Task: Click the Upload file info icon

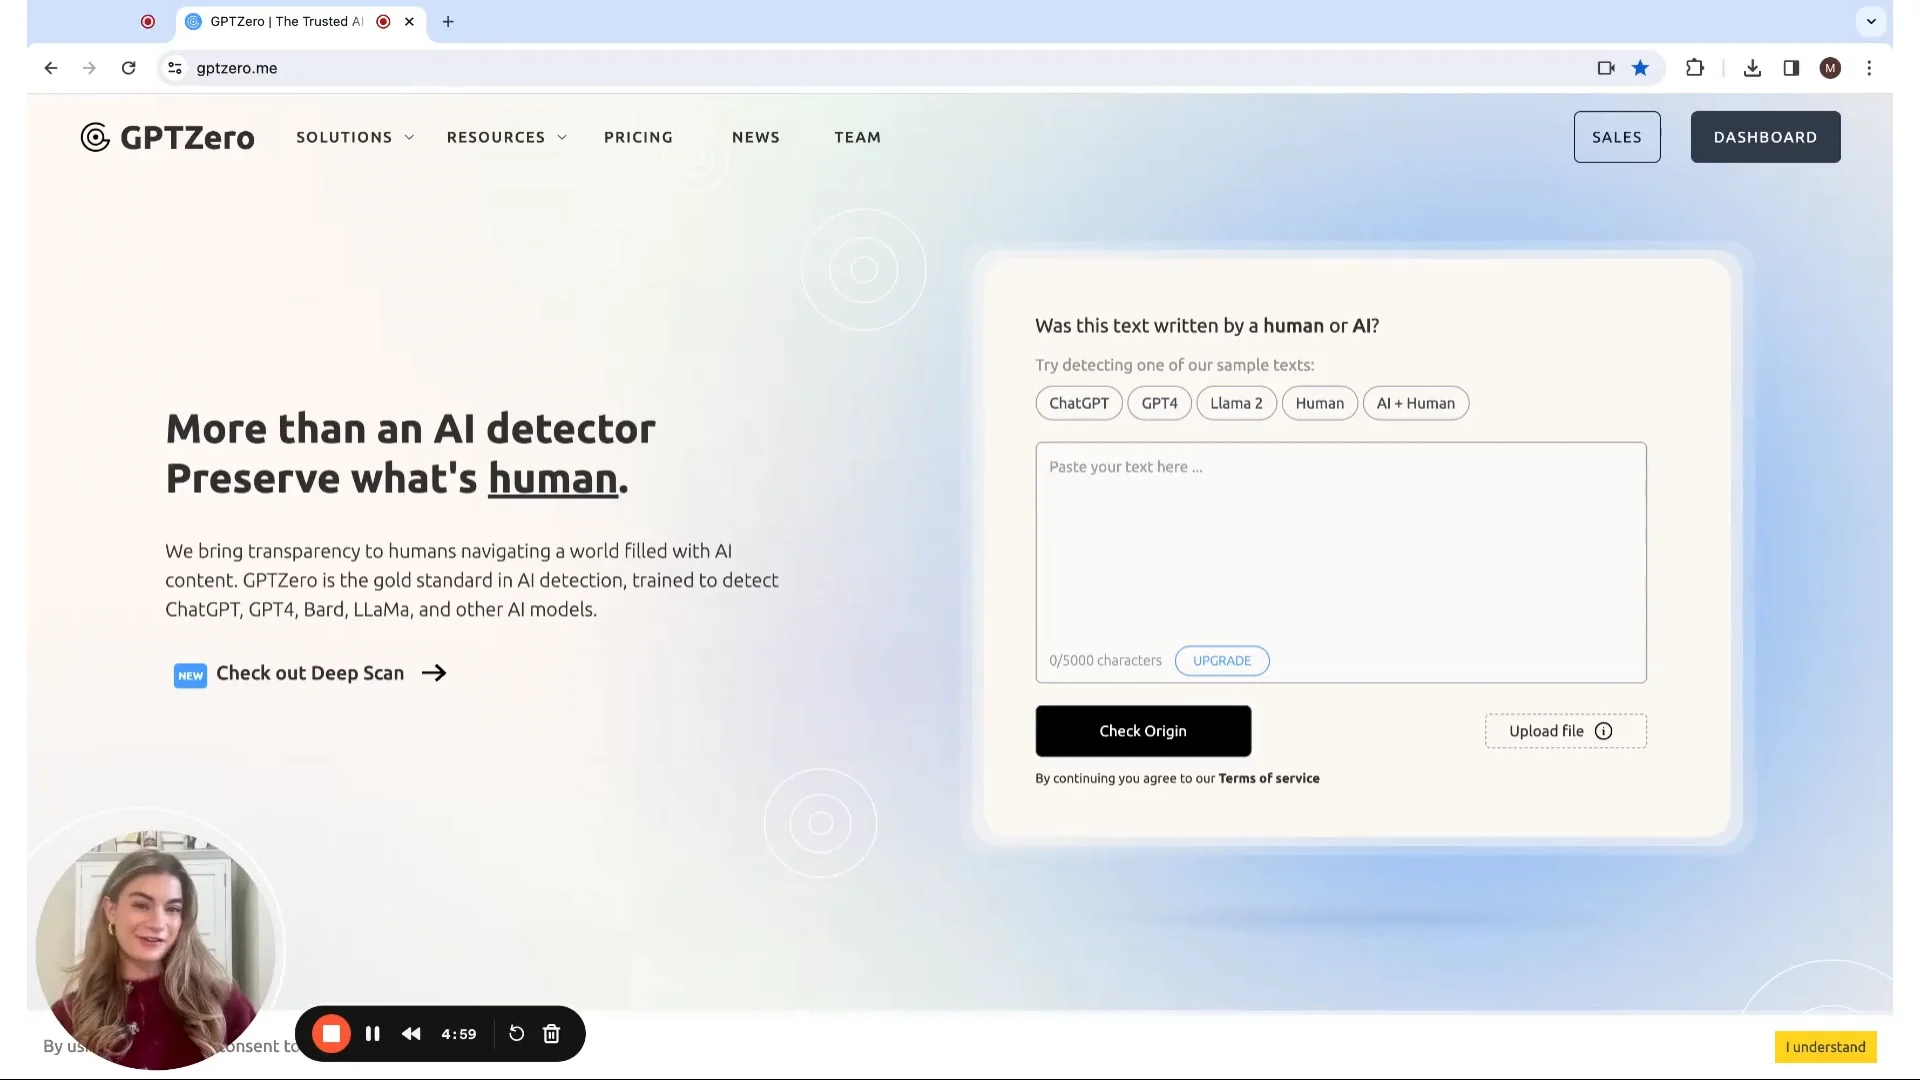Action: [1603, 731]
